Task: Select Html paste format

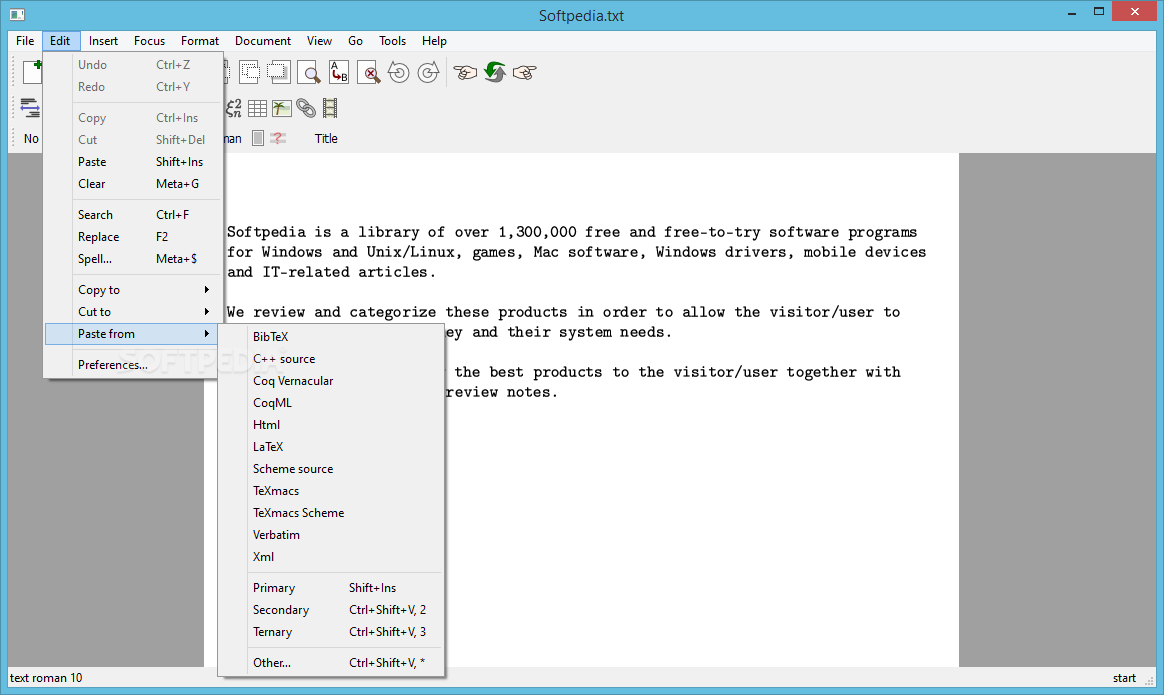Action: click(331, 425)
